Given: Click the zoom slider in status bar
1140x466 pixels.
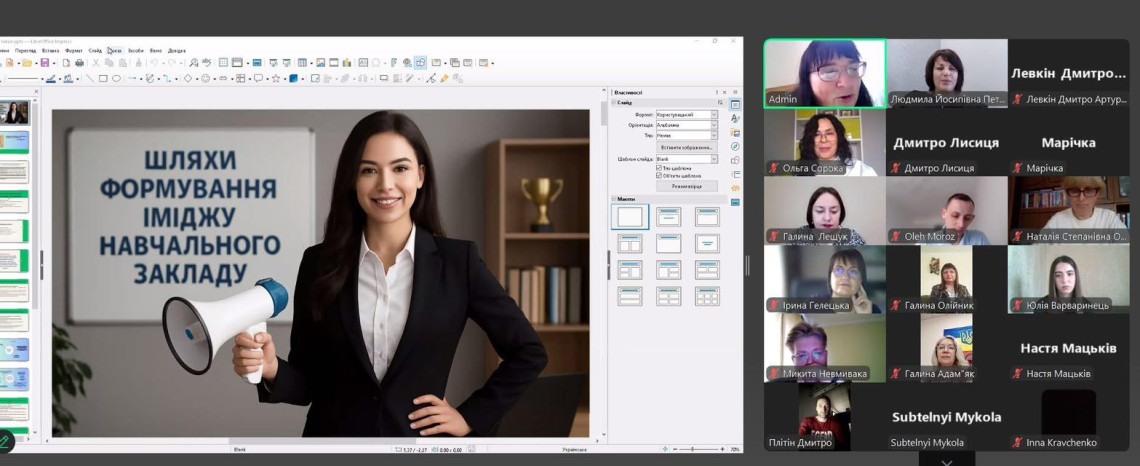Looking at the screenshot, I should coord(694,449).
